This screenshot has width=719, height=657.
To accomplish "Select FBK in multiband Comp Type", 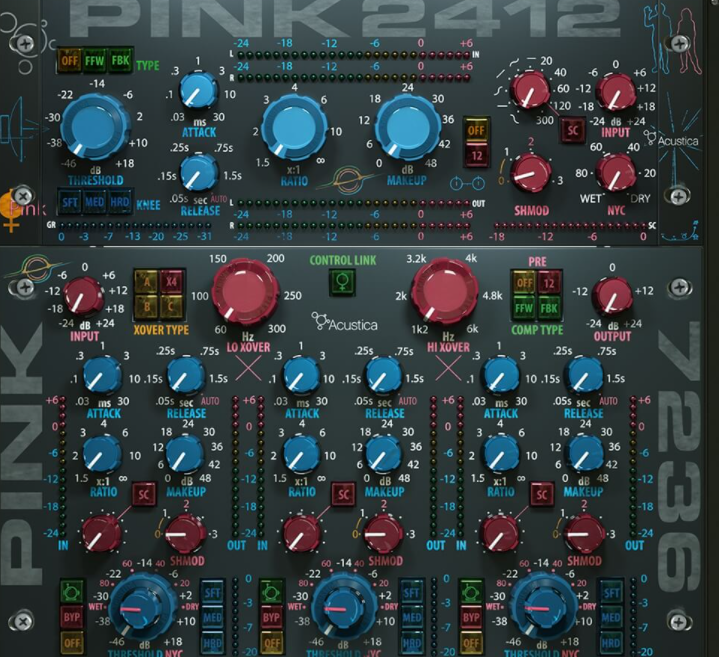I will tap(549, 307).
